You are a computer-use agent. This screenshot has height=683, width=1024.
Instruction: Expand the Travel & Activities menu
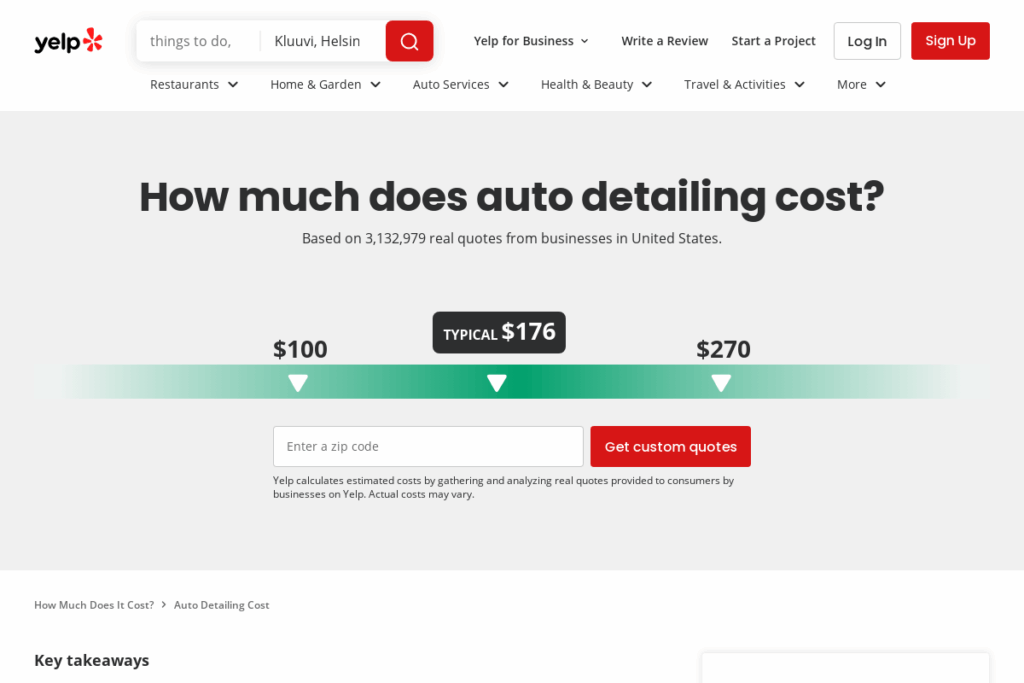[x=743, y=85]
